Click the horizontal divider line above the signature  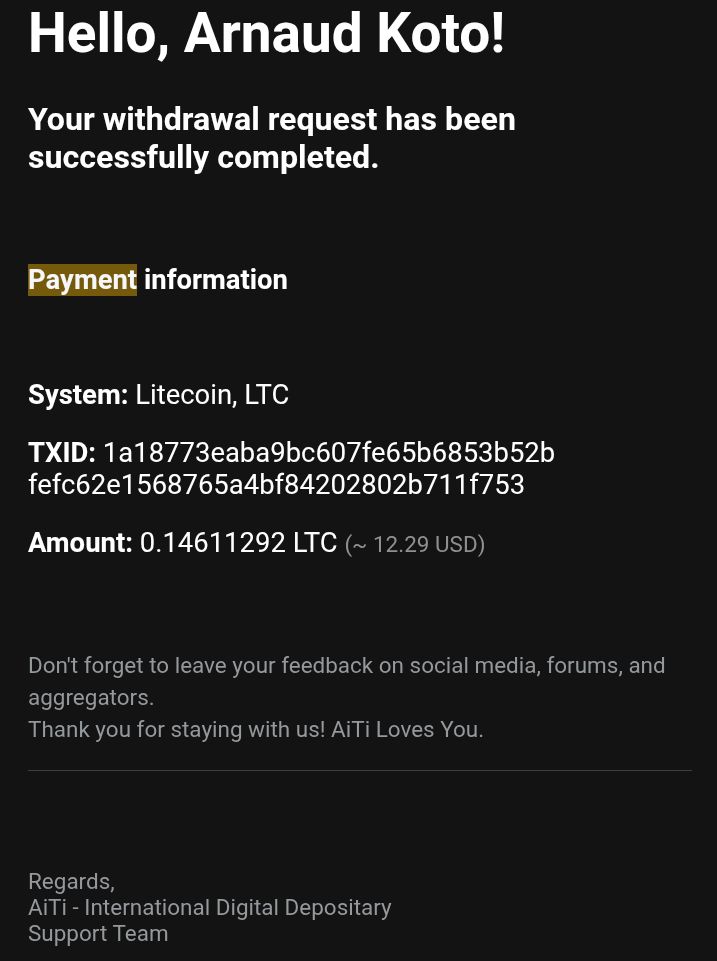359,771
